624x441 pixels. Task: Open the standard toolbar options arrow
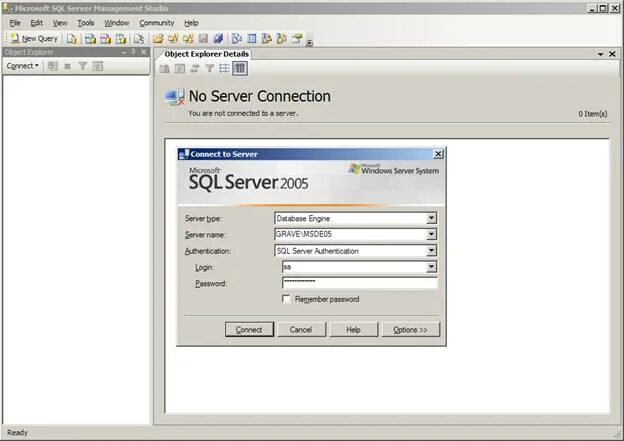pos(309,42)
